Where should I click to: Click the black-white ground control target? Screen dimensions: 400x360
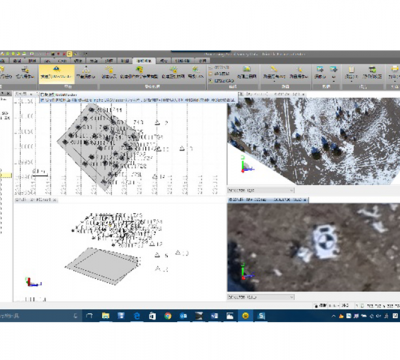point(326,242)
